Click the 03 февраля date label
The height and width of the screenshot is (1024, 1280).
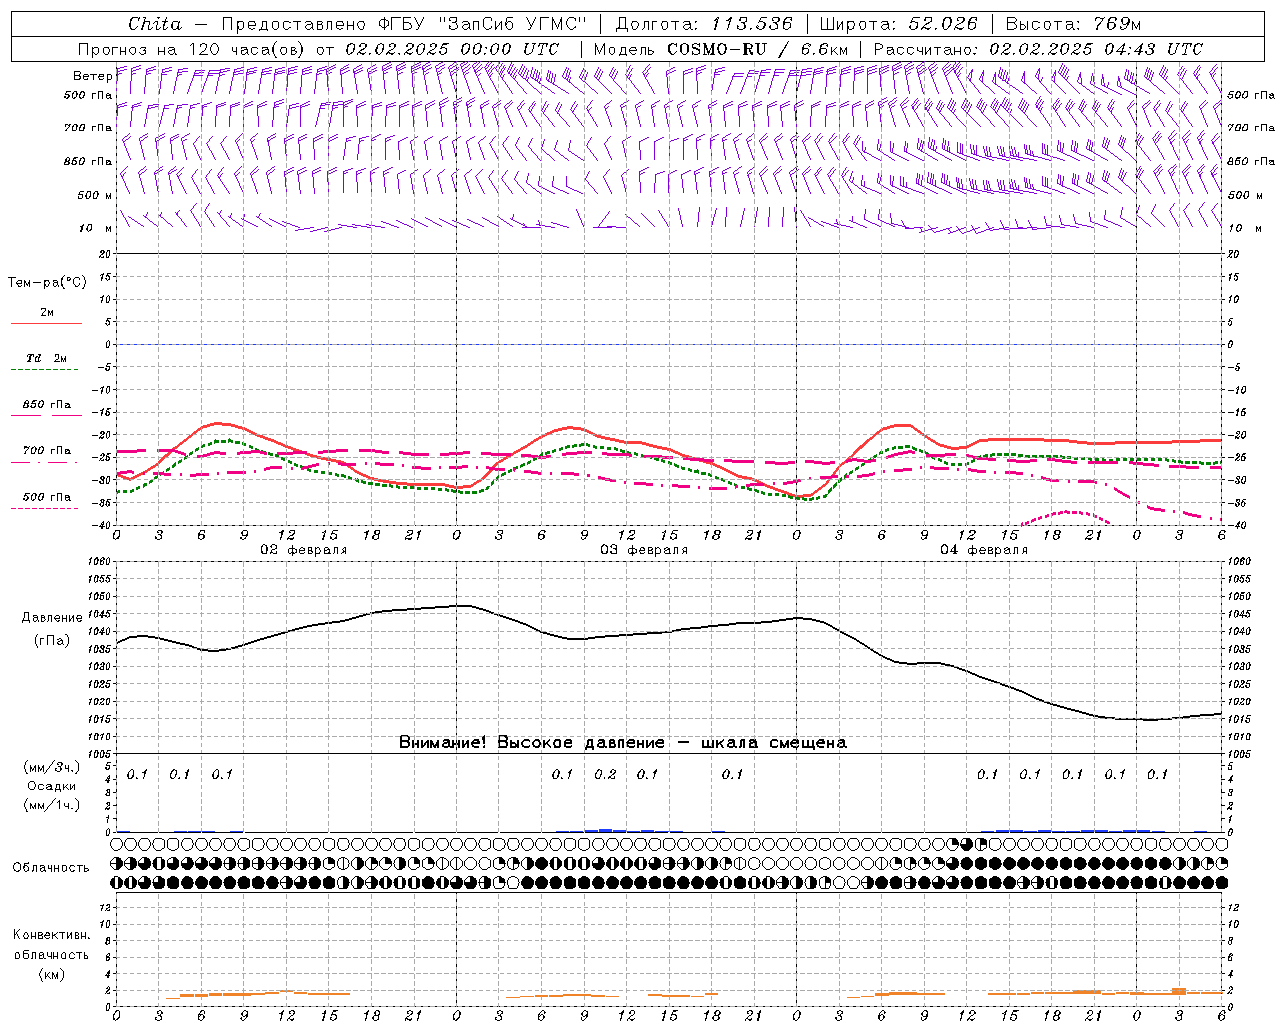[644, 549]
